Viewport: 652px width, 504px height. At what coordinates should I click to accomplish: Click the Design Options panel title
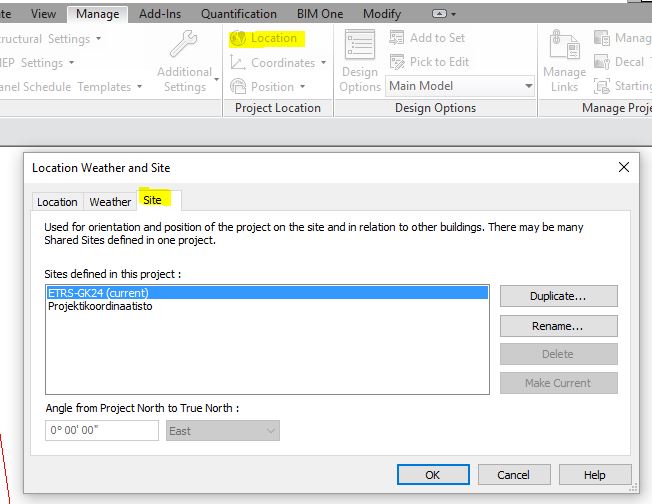435,108
